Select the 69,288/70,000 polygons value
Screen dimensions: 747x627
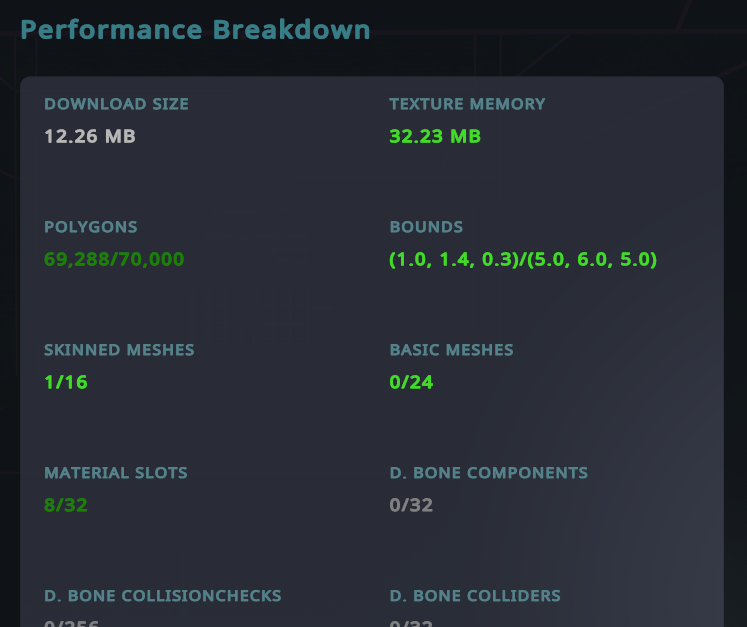click(x=114, y=259)
